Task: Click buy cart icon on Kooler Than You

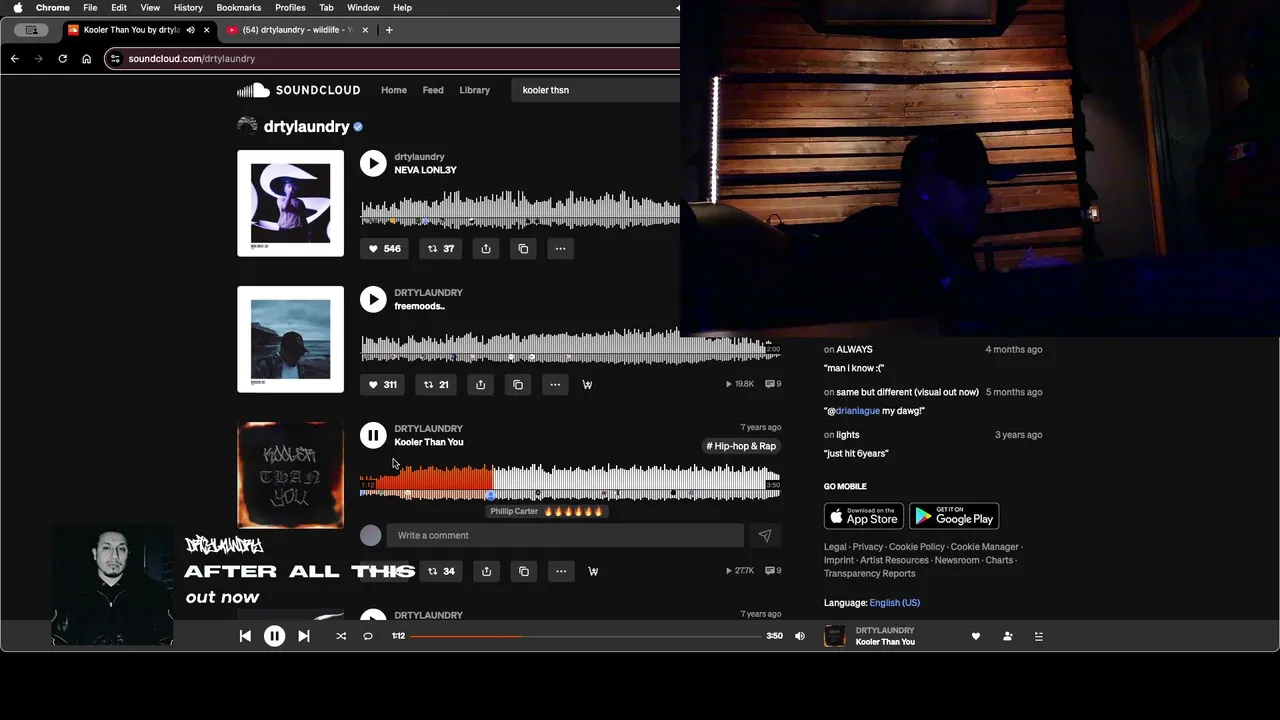Action: (593, 571)
